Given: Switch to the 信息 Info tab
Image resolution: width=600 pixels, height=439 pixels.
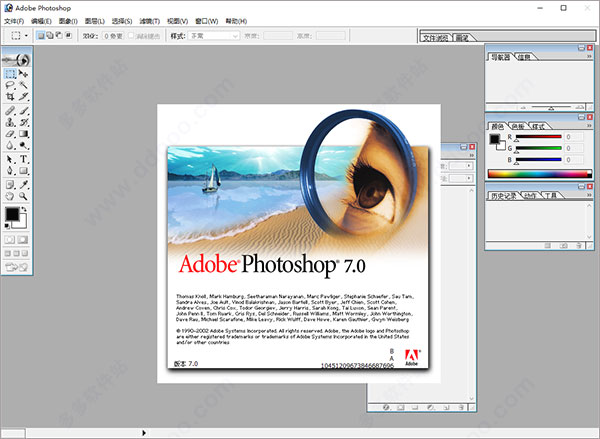Looking at the screenshot, I should coord(525,57).
